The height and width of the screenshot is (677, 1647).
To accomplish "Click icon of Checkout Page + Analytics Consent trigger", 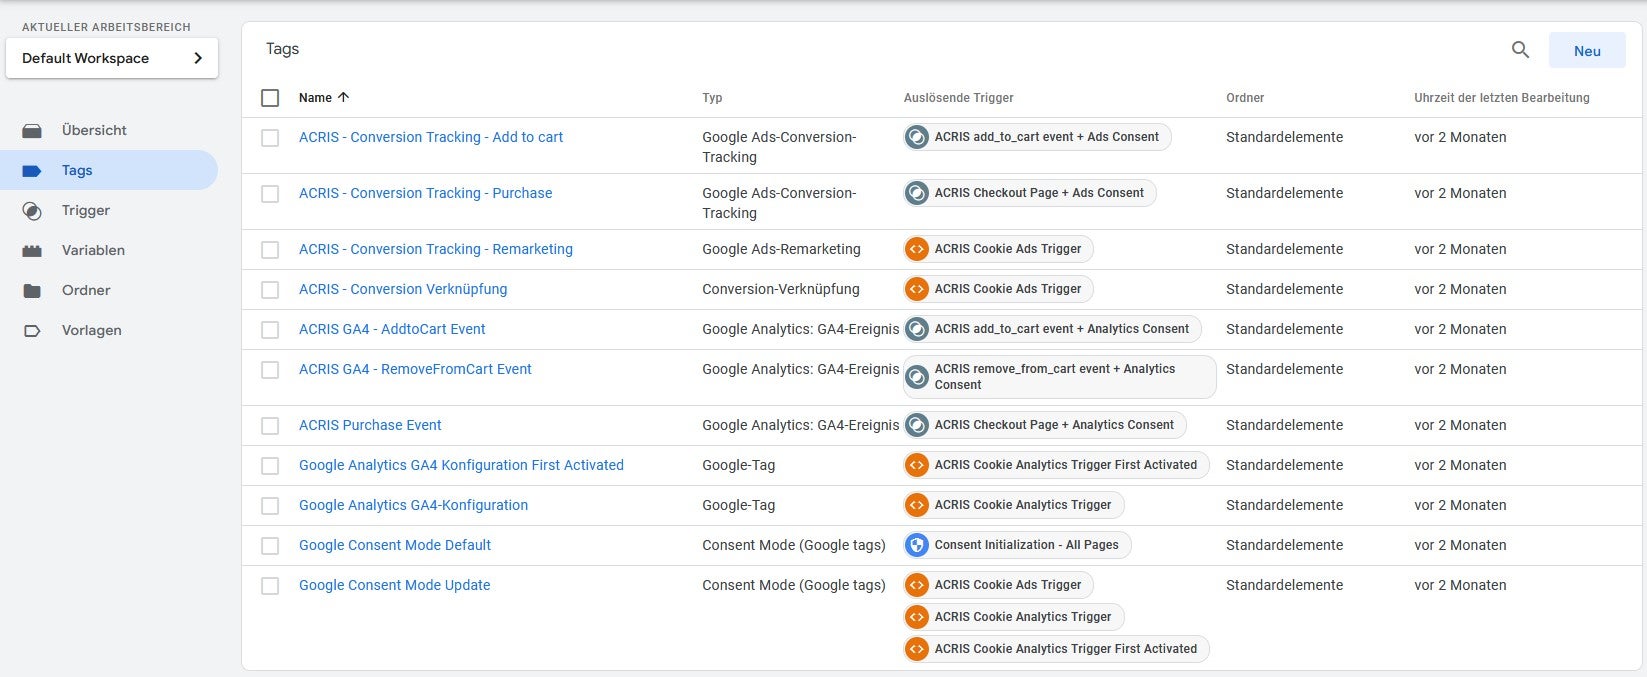I will pos(917,425).
